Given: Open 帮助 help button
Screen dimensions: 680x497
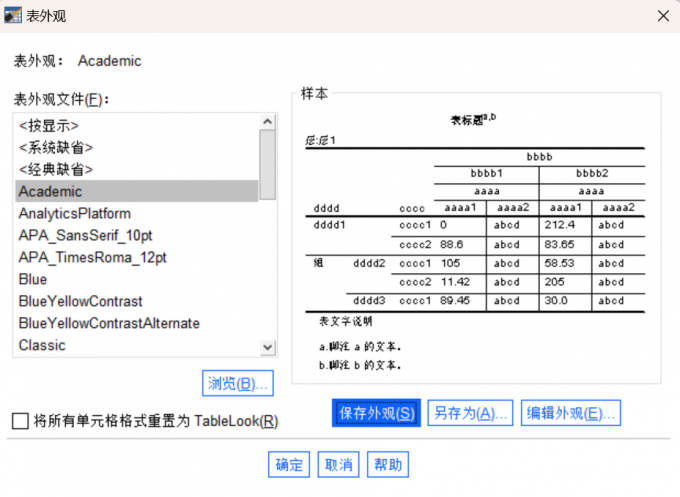Looking at the screenshot, I should point(388,464).
